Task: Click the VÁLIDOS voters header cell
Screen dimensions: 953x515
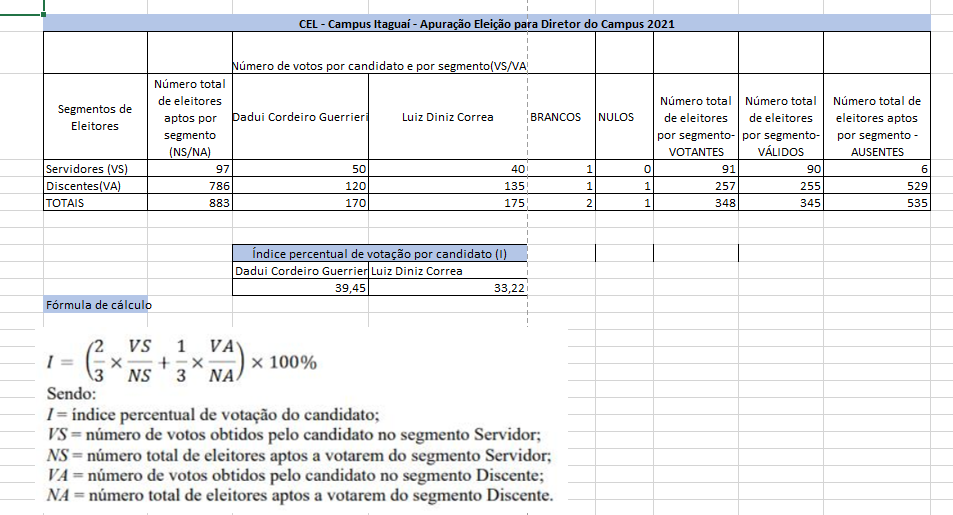Action: (x=780, y=126)
